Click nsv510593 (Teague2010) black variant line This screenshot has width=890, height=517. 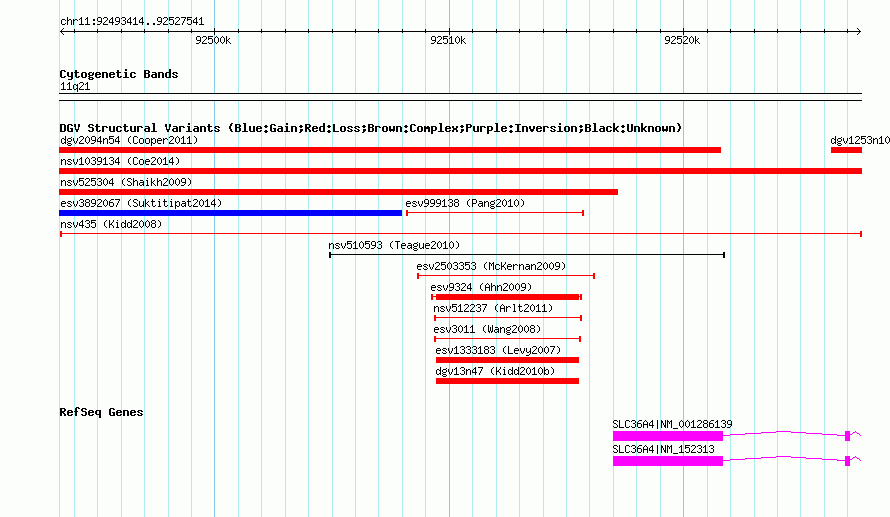(527, 255)
